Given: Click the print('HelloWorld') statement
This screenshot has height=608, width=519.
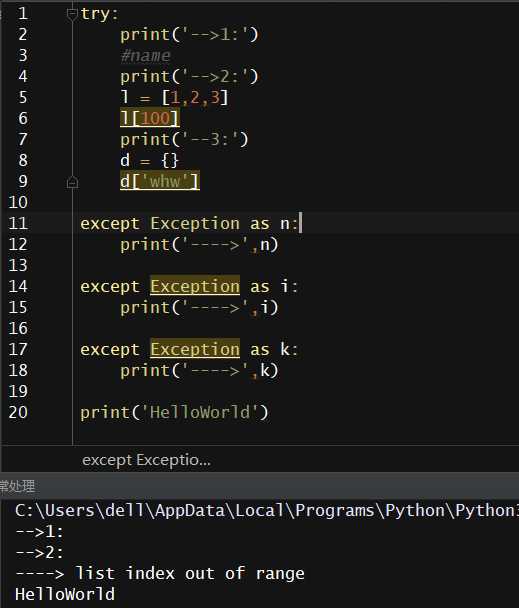Looking at the screenshot, I should [x=174, y=412].
